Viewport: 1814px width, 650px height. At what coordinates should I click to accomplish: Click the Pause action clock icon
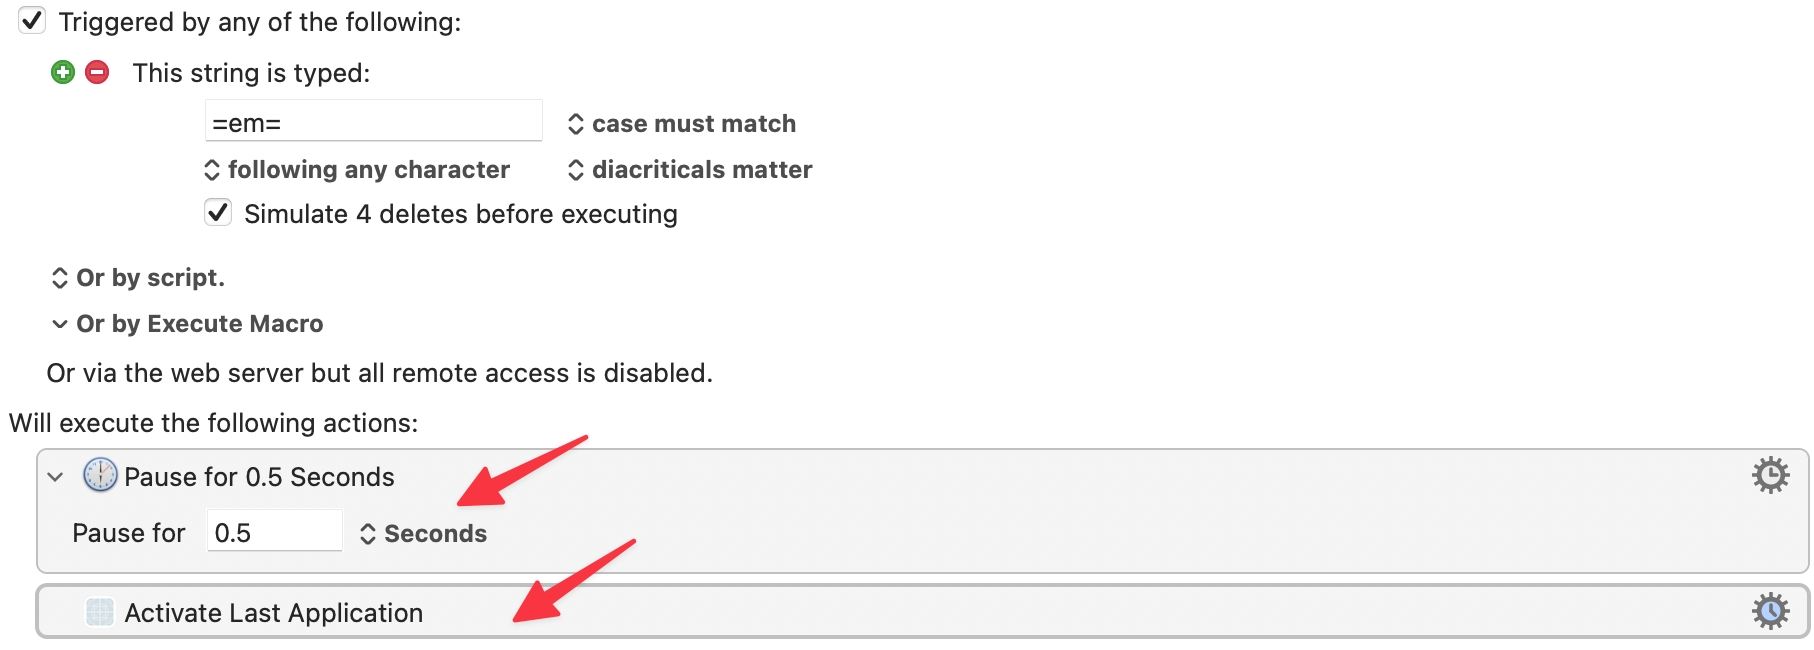(x=100, y=476)
